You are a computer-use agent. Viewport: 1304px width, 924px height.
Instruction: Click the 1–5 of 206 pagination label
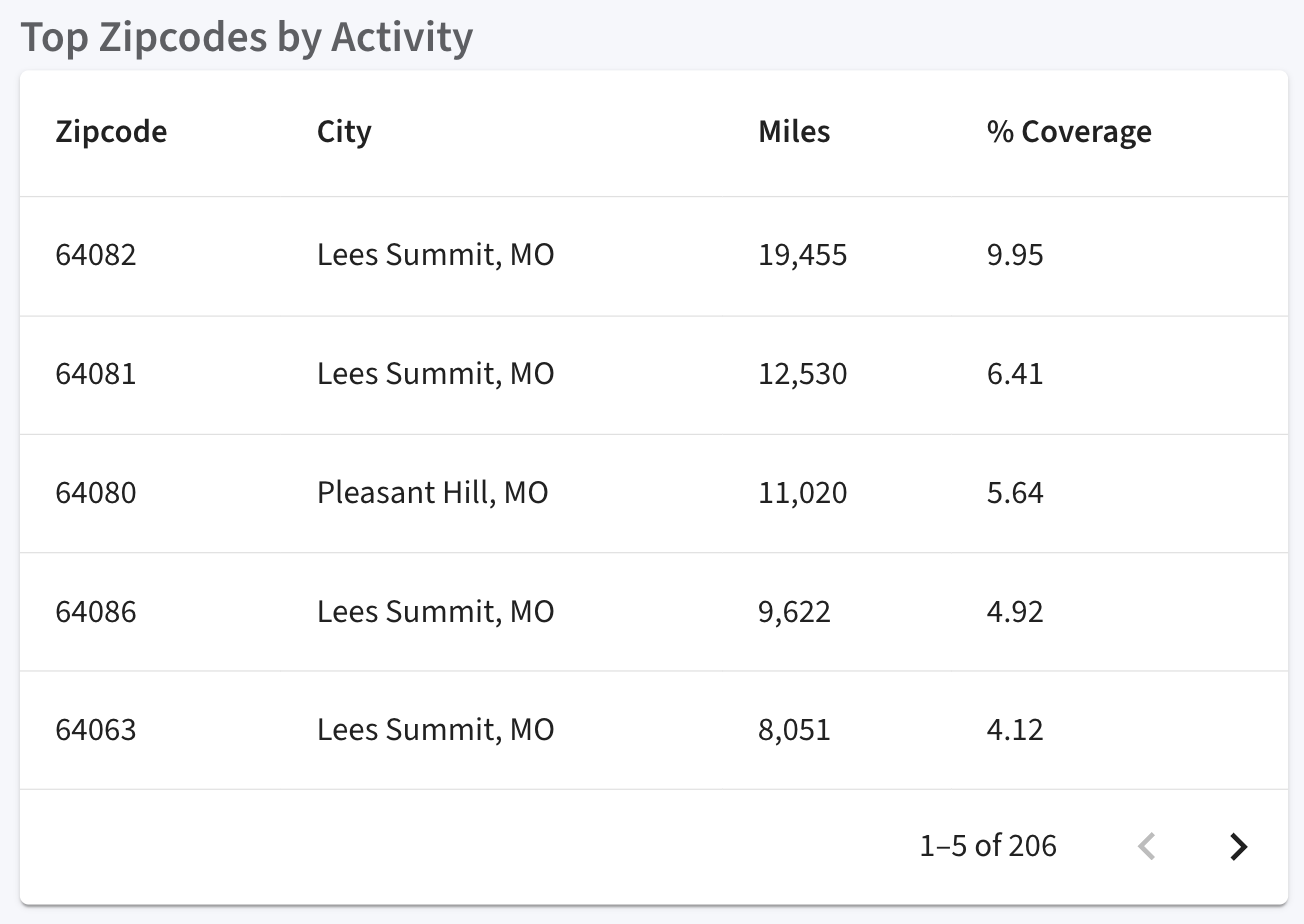click(x=988, y=846)
